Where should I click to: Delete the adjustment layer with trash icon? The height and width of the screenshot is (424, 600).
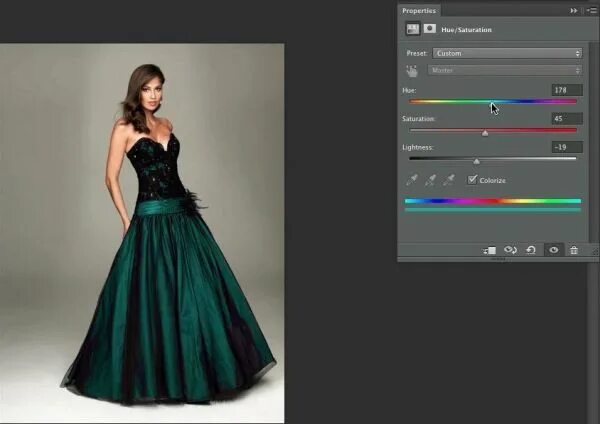(574, 250)
